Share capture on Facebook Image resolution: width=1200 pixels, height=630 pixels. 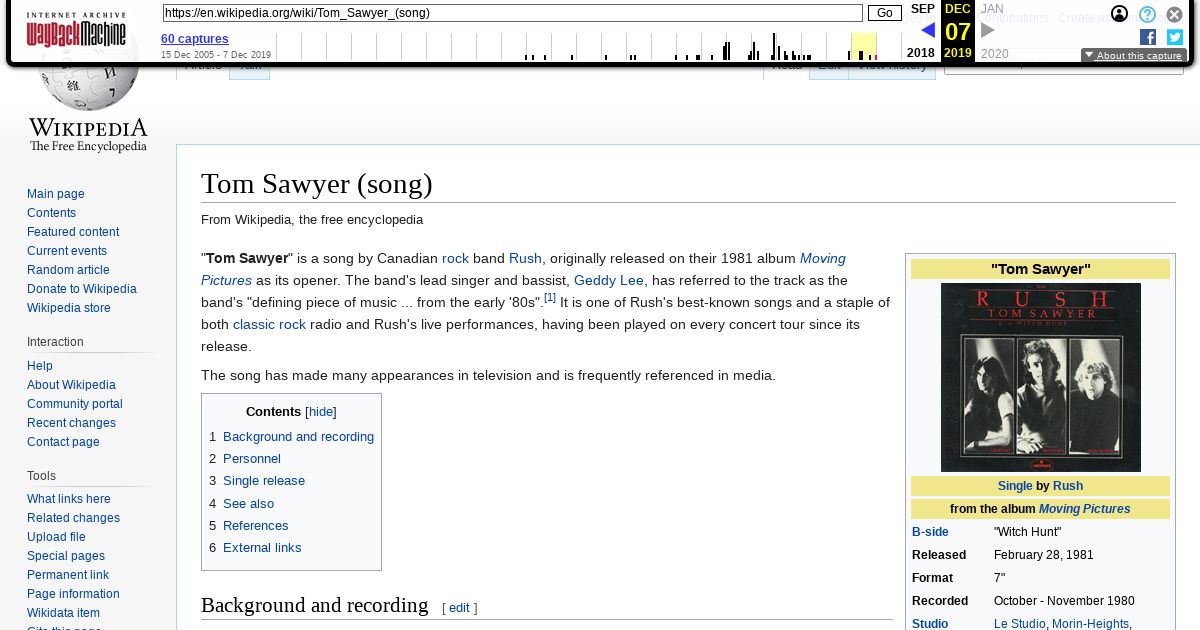1148,37
